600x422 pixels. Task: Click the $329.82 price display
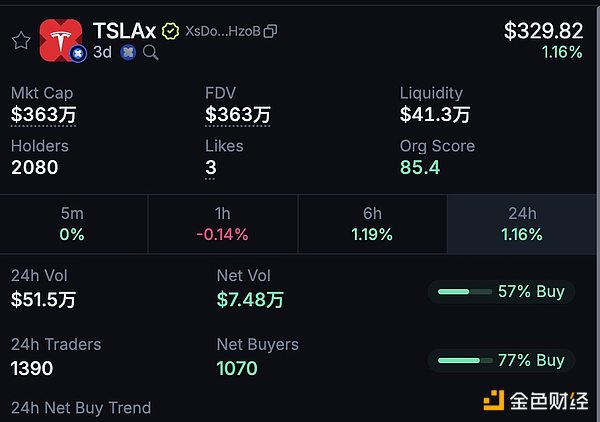[542, 31]
